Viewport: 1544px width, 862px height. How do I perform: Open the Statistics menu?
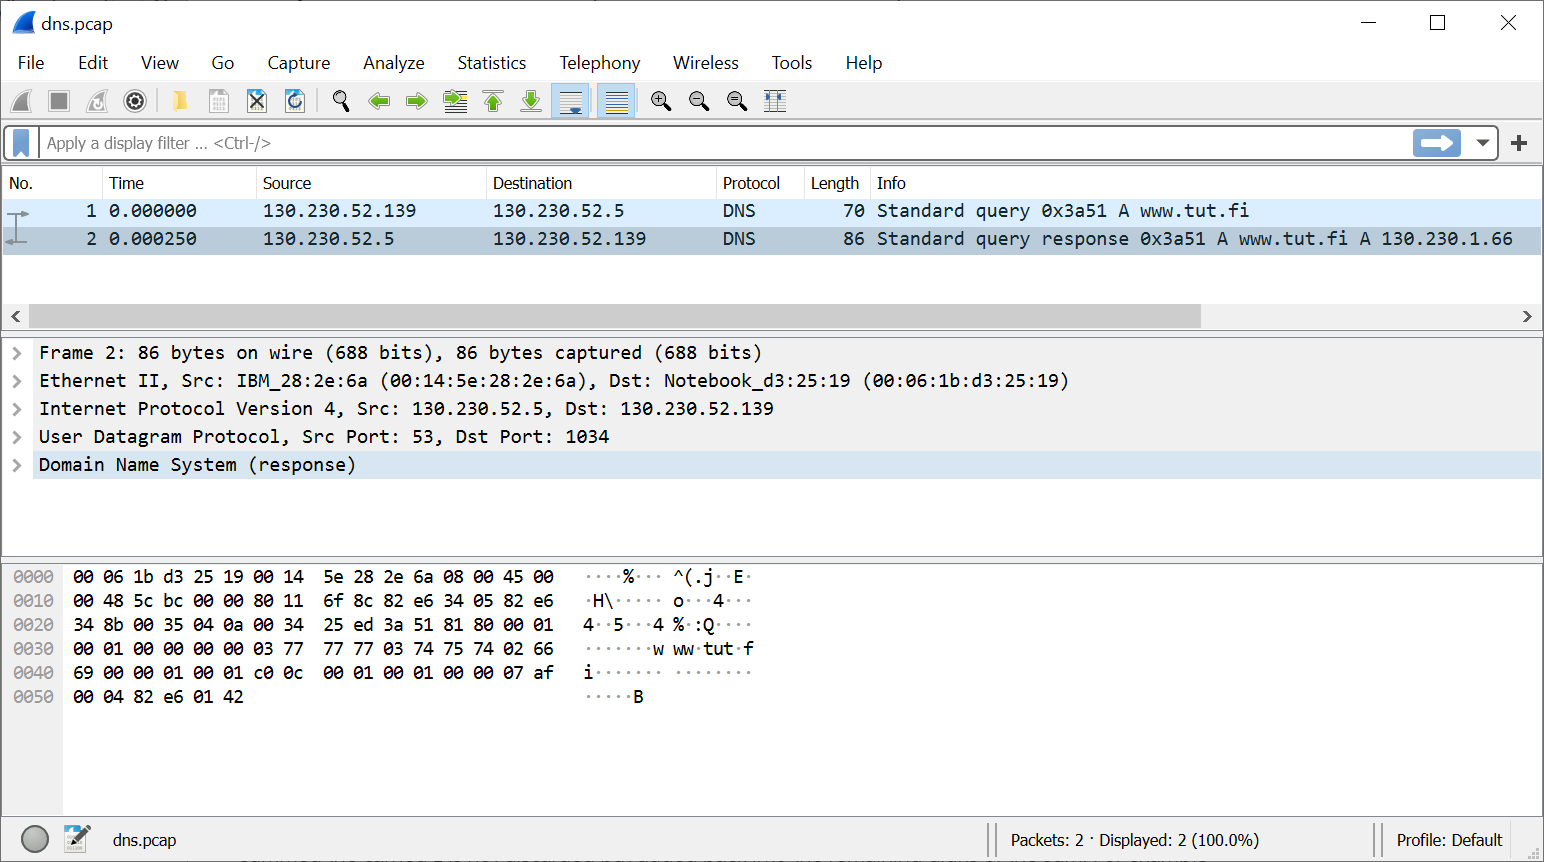[x=491, y=62]
